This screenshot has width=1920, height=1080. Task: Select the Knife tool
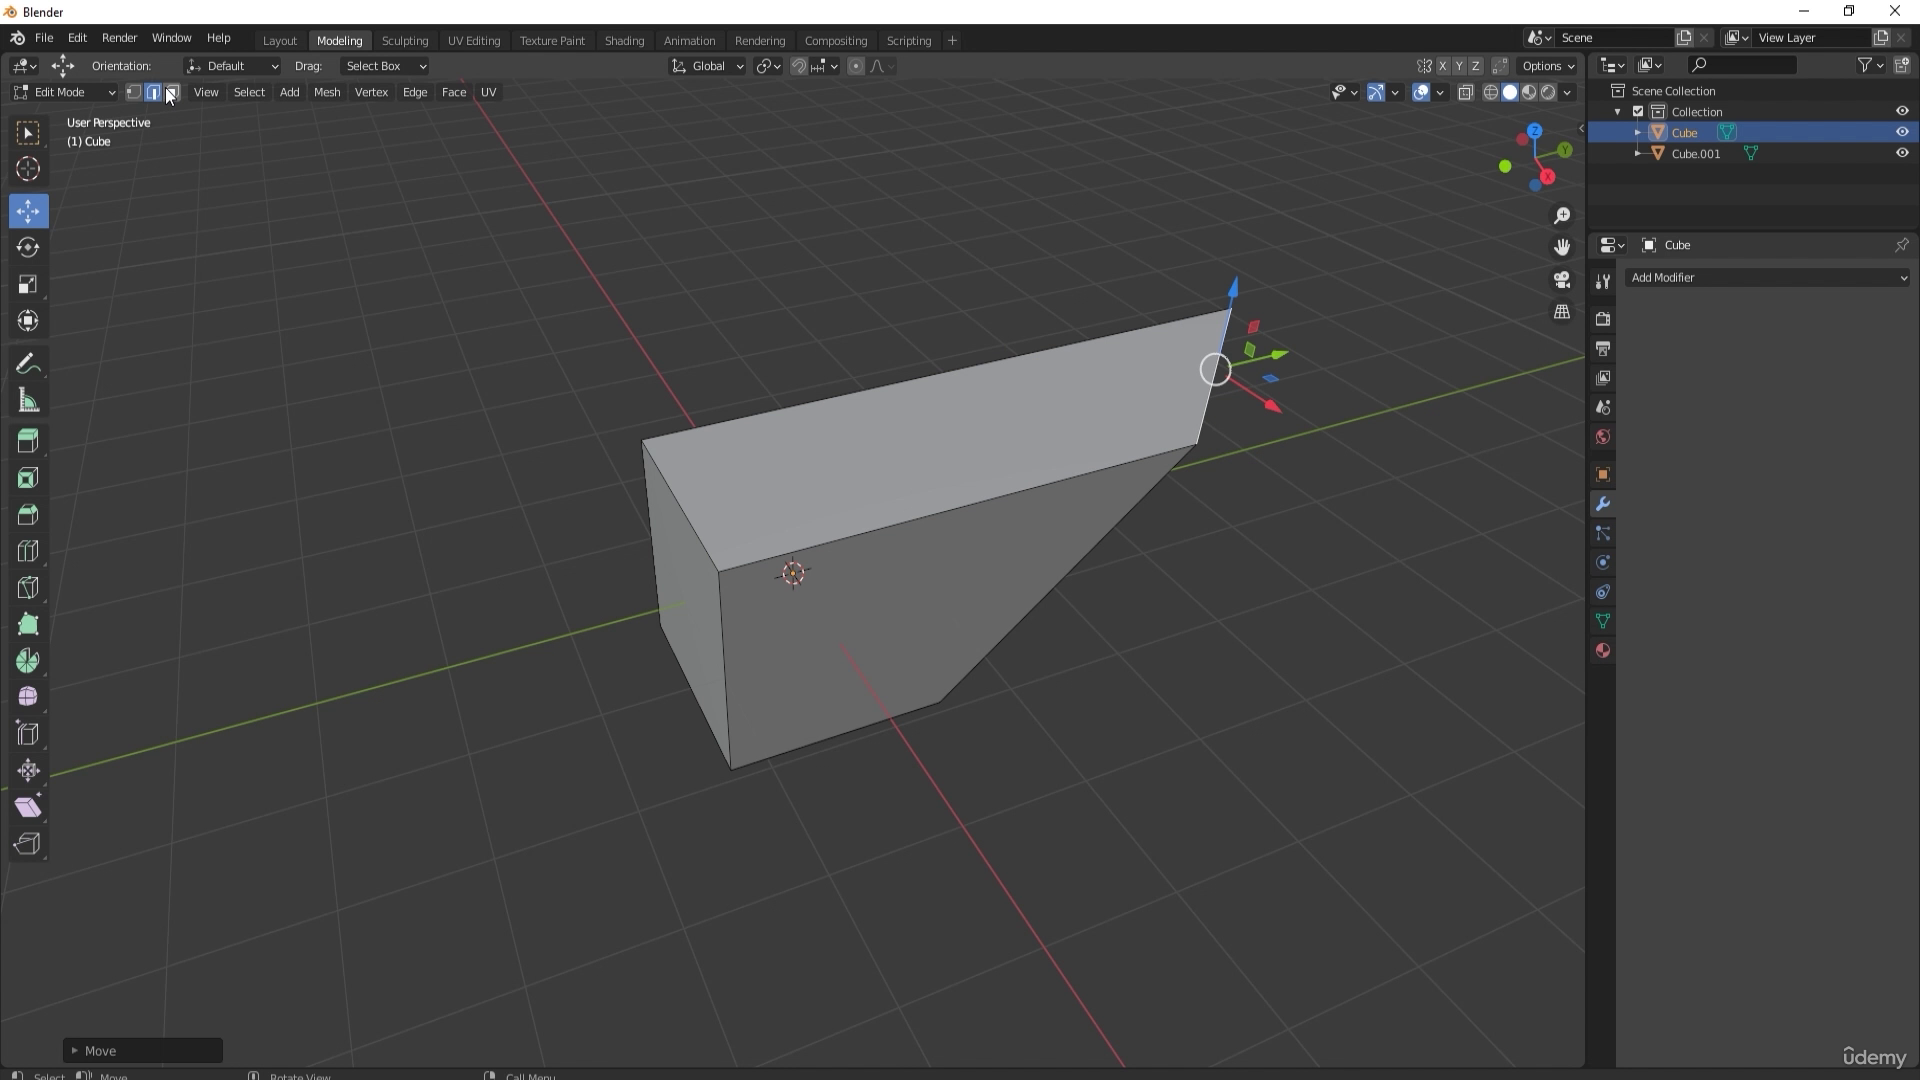(x=28, y=588)
